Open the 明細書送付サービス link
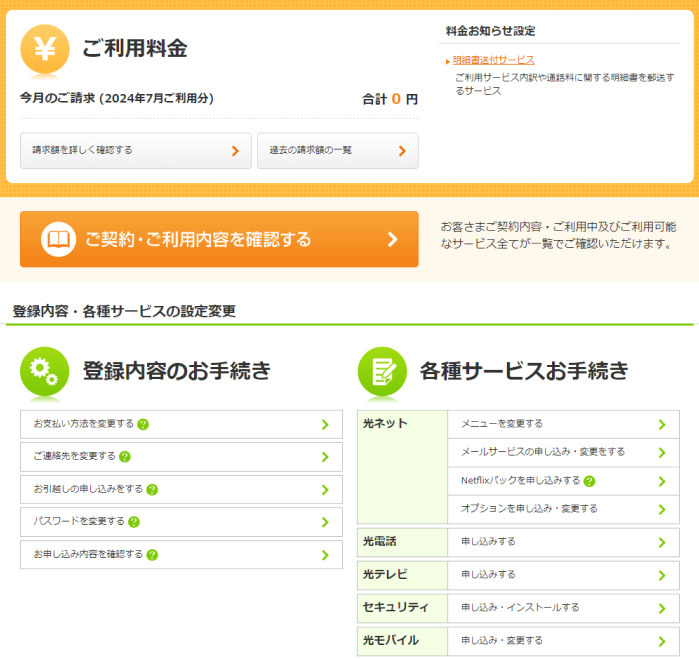 pyautogui.click(x=493, y=60)
